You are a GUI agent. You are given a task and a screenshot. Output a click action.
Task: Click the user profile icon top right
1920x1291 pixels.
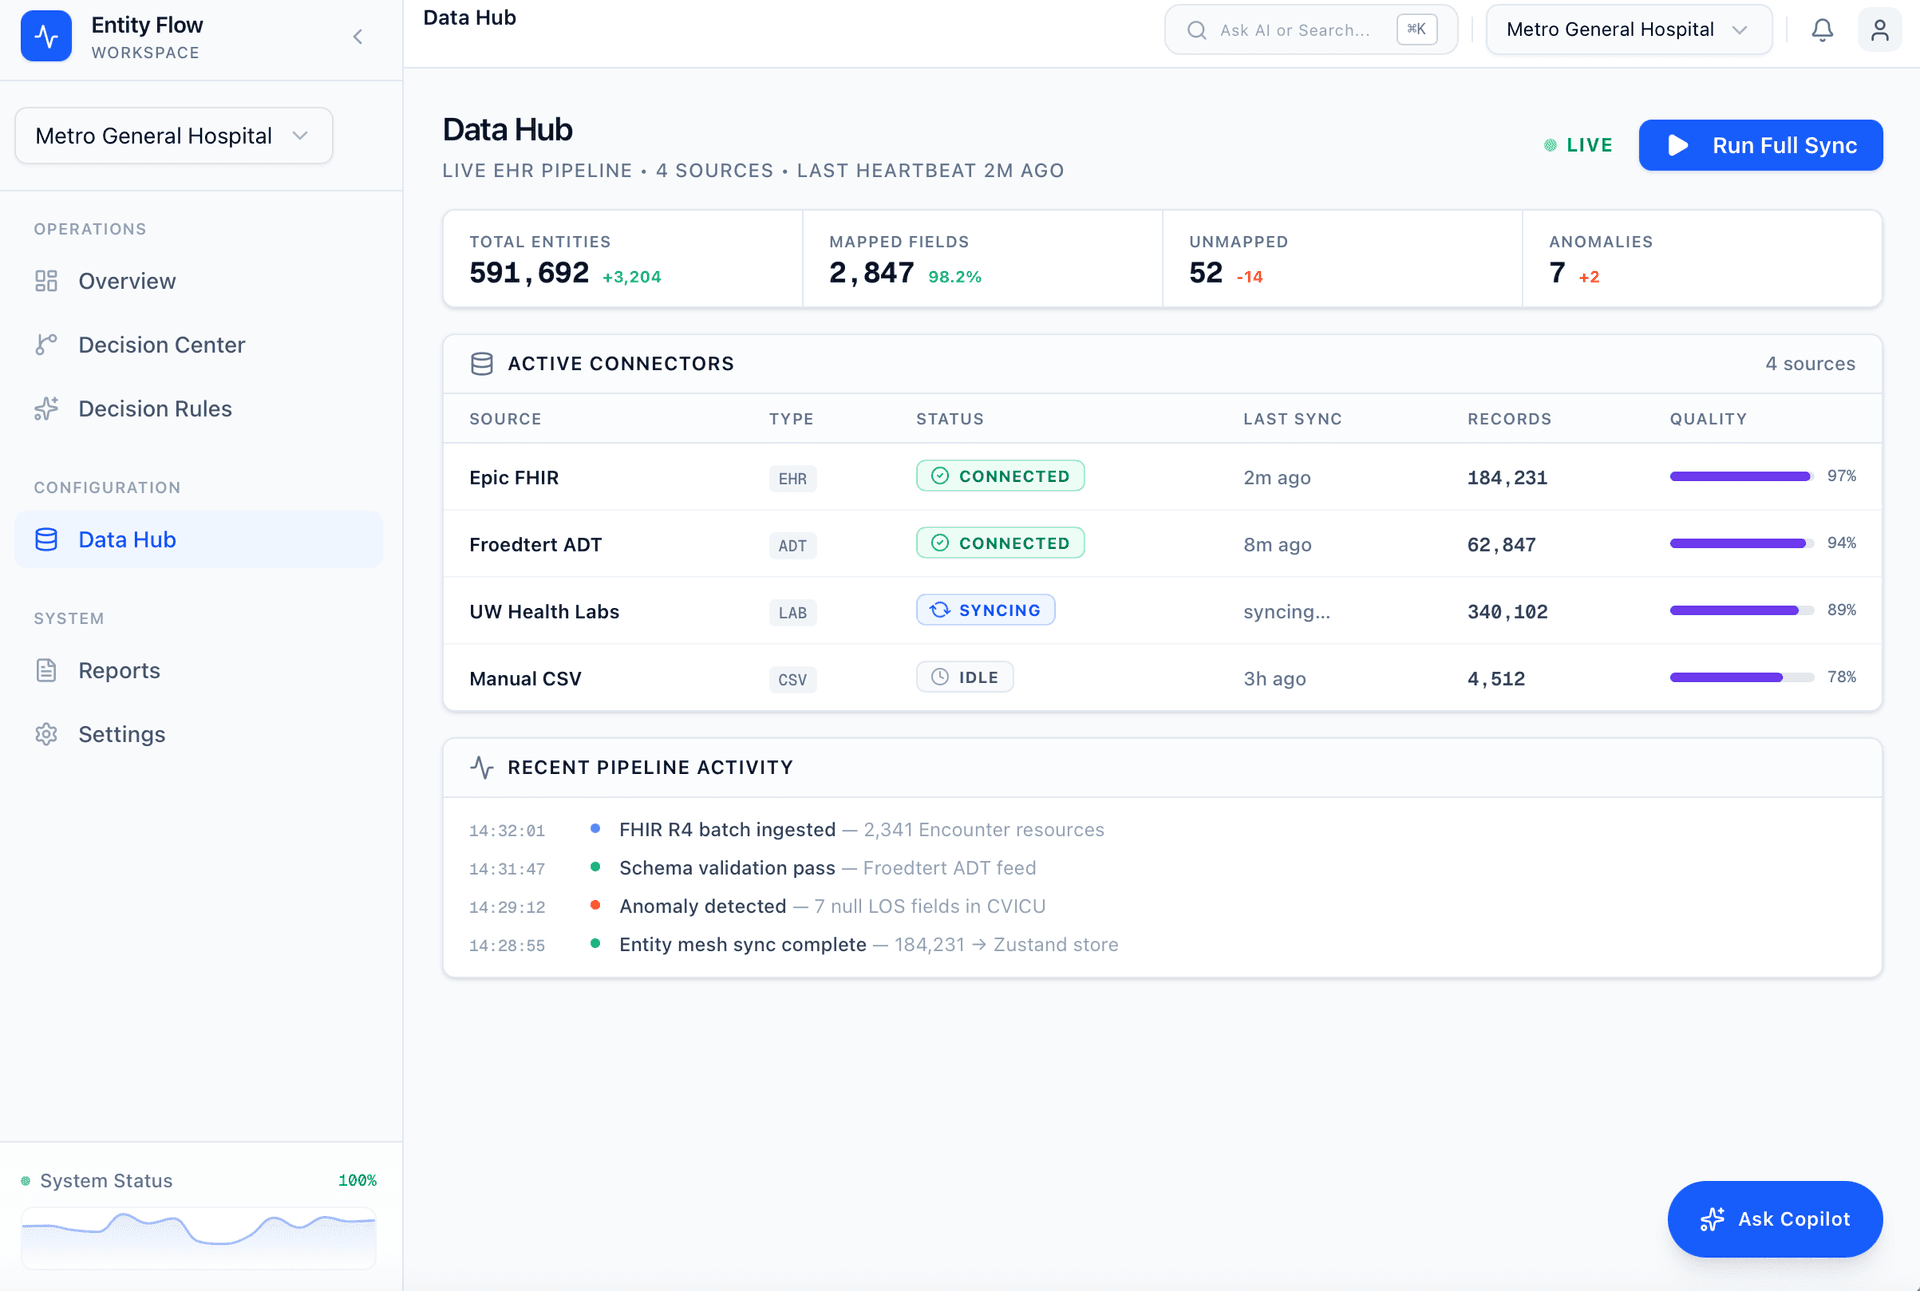(x=1881, y=30)
